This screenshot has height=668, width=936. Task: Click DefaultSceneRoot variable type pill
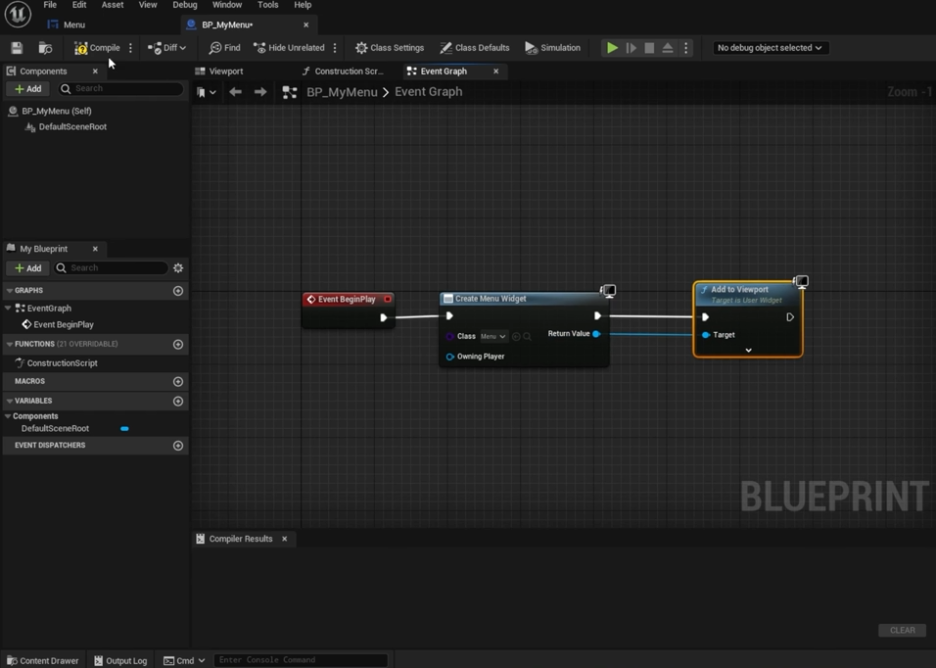(124, 429)
